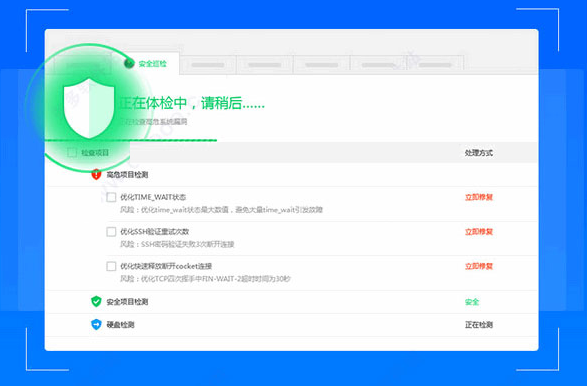
Task: Click the green check shield beside 安全项目检测
Action: click(x=96, y=301)
